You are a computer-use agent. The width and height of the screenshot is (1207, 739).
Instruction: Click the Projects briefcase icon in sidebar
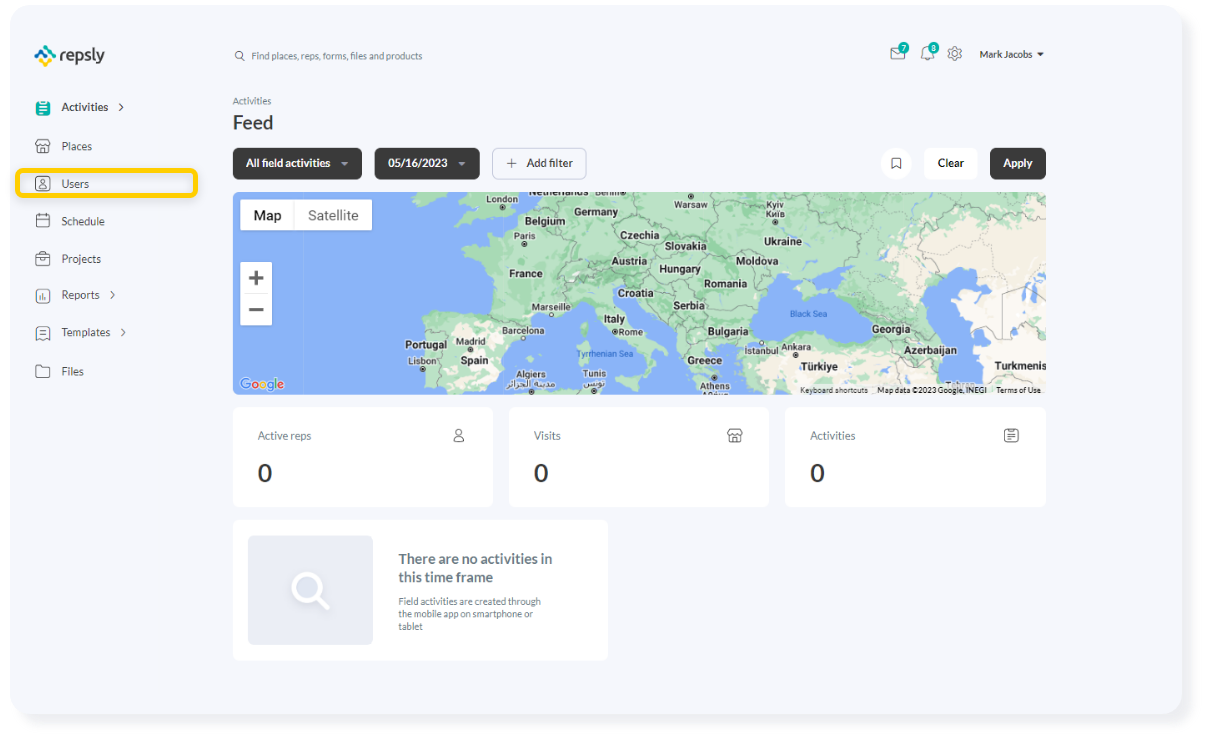point(43,259)
